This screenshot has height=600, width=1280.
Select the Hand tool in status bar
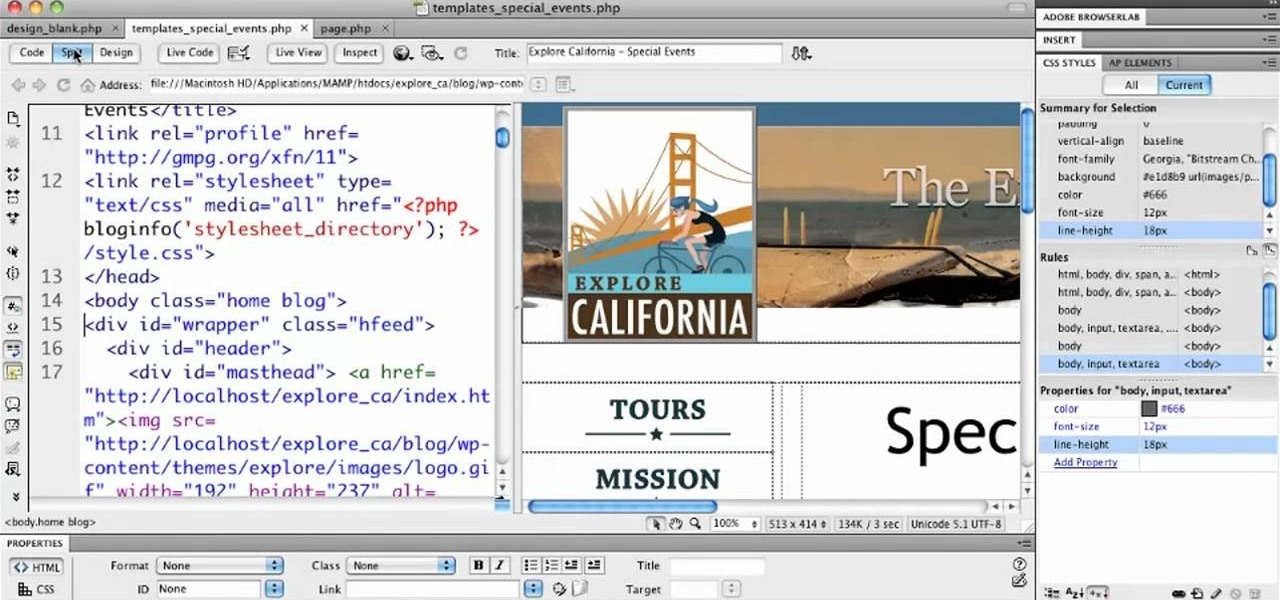coord(676,523)
